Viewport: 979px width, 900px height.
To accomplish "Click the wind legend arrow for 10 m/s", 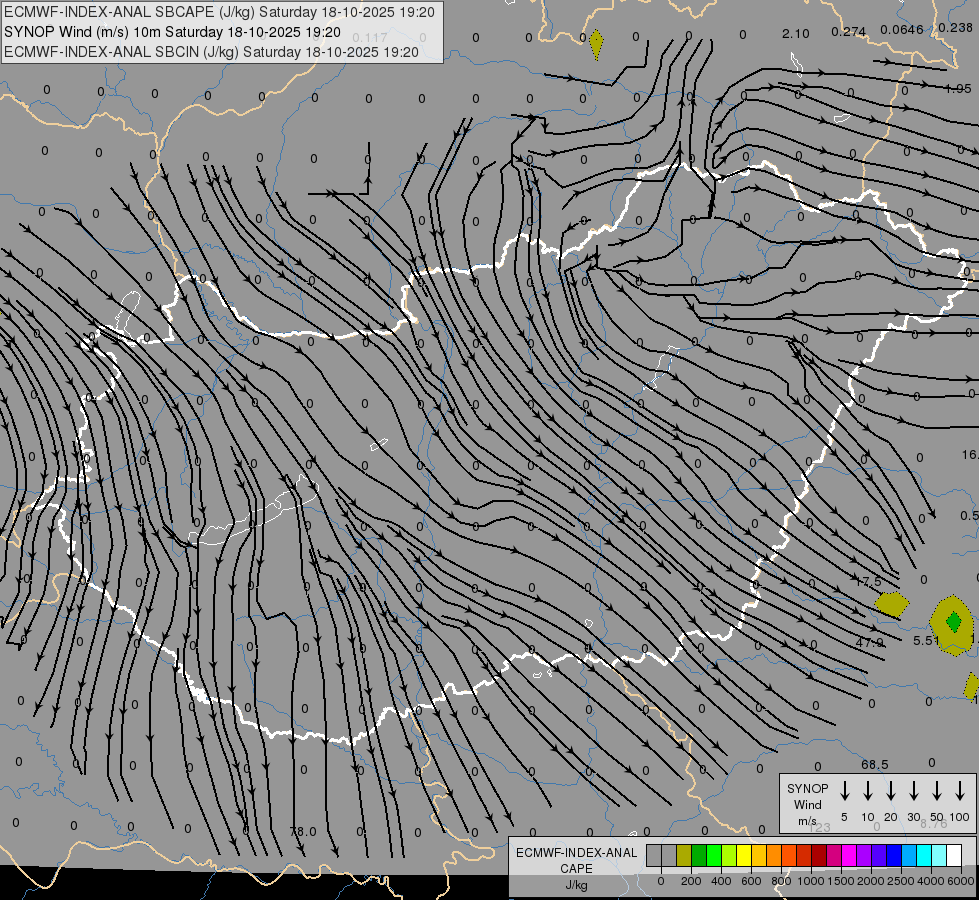I will click(868, 791).
